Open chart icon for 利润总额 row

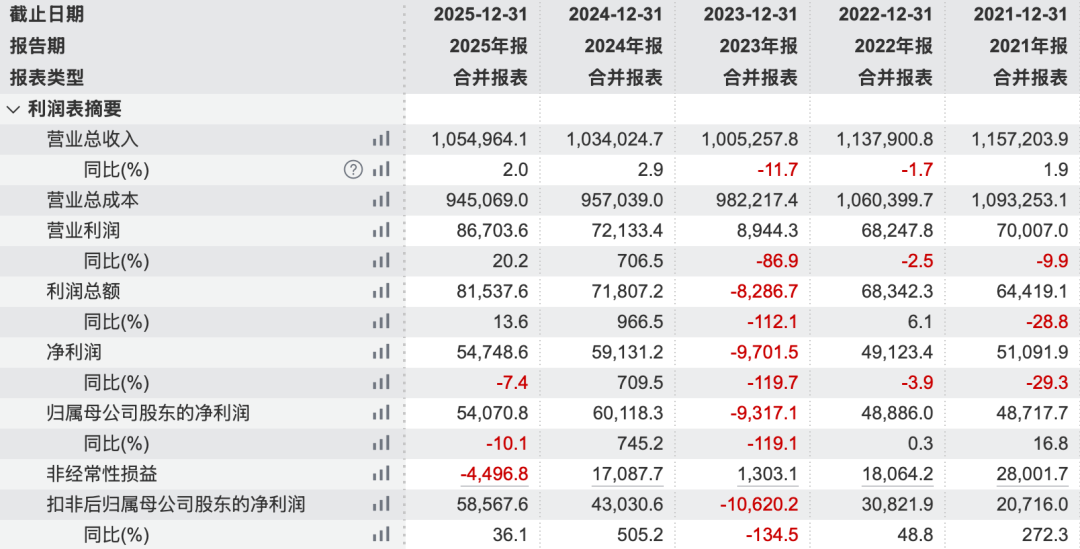381,291
